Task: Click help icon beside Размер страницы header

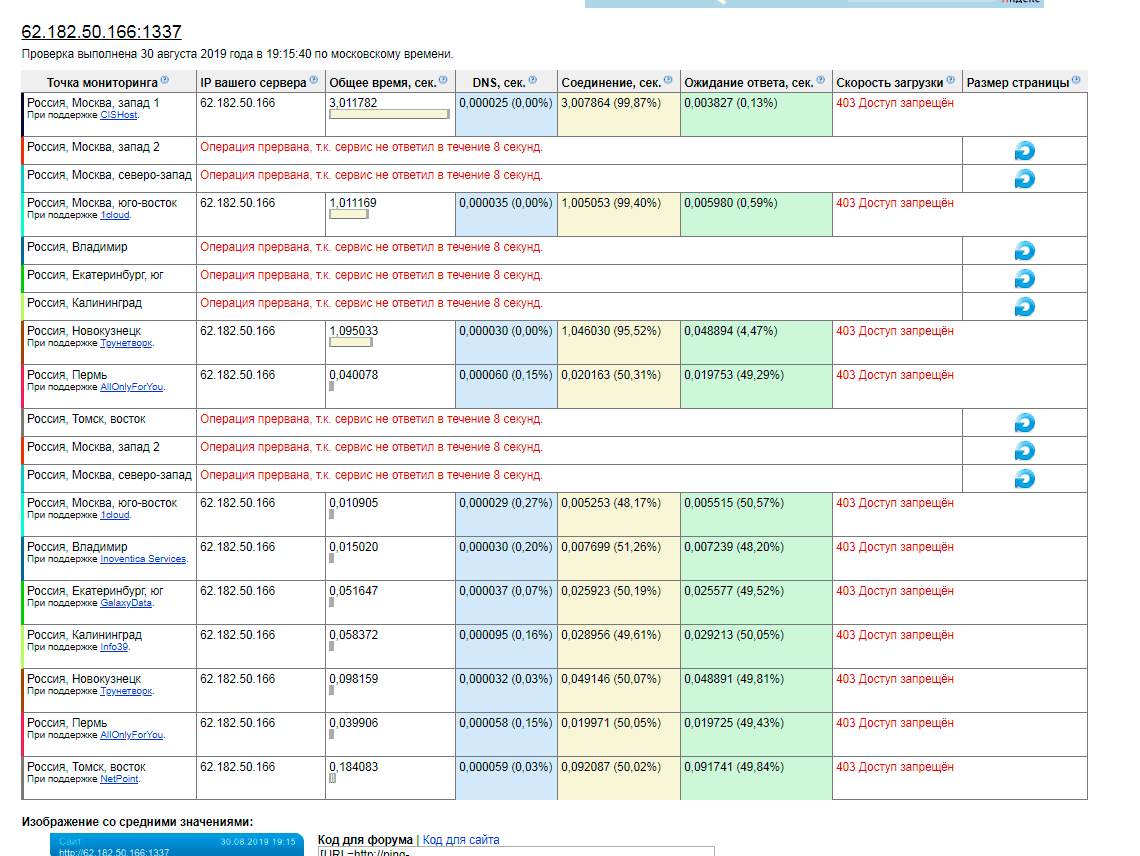Action: pyautogui.click(x=1076, y=80)
